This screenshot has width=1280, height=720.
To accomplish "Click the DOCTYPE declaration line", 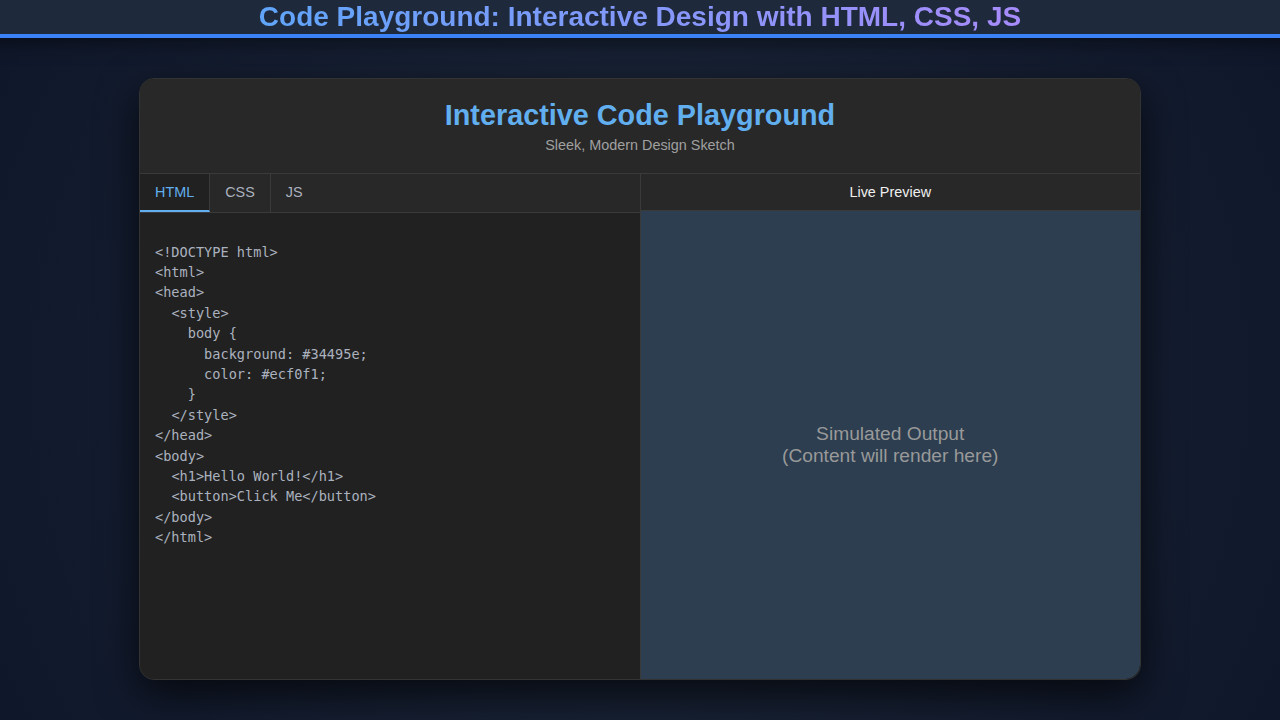I will (216, 252).
